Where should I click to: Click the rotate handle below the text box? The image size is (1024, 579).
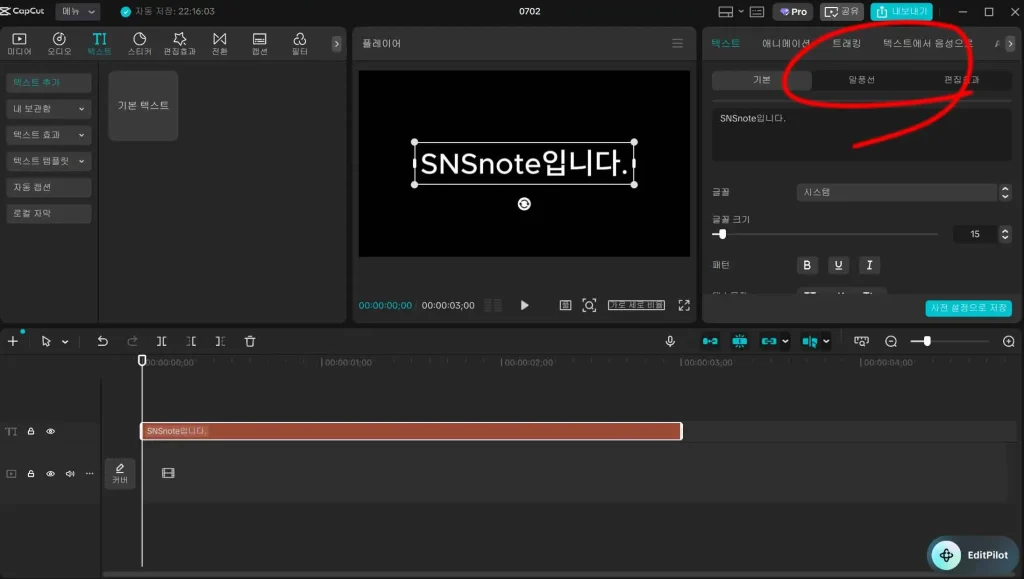click(524, 204)
